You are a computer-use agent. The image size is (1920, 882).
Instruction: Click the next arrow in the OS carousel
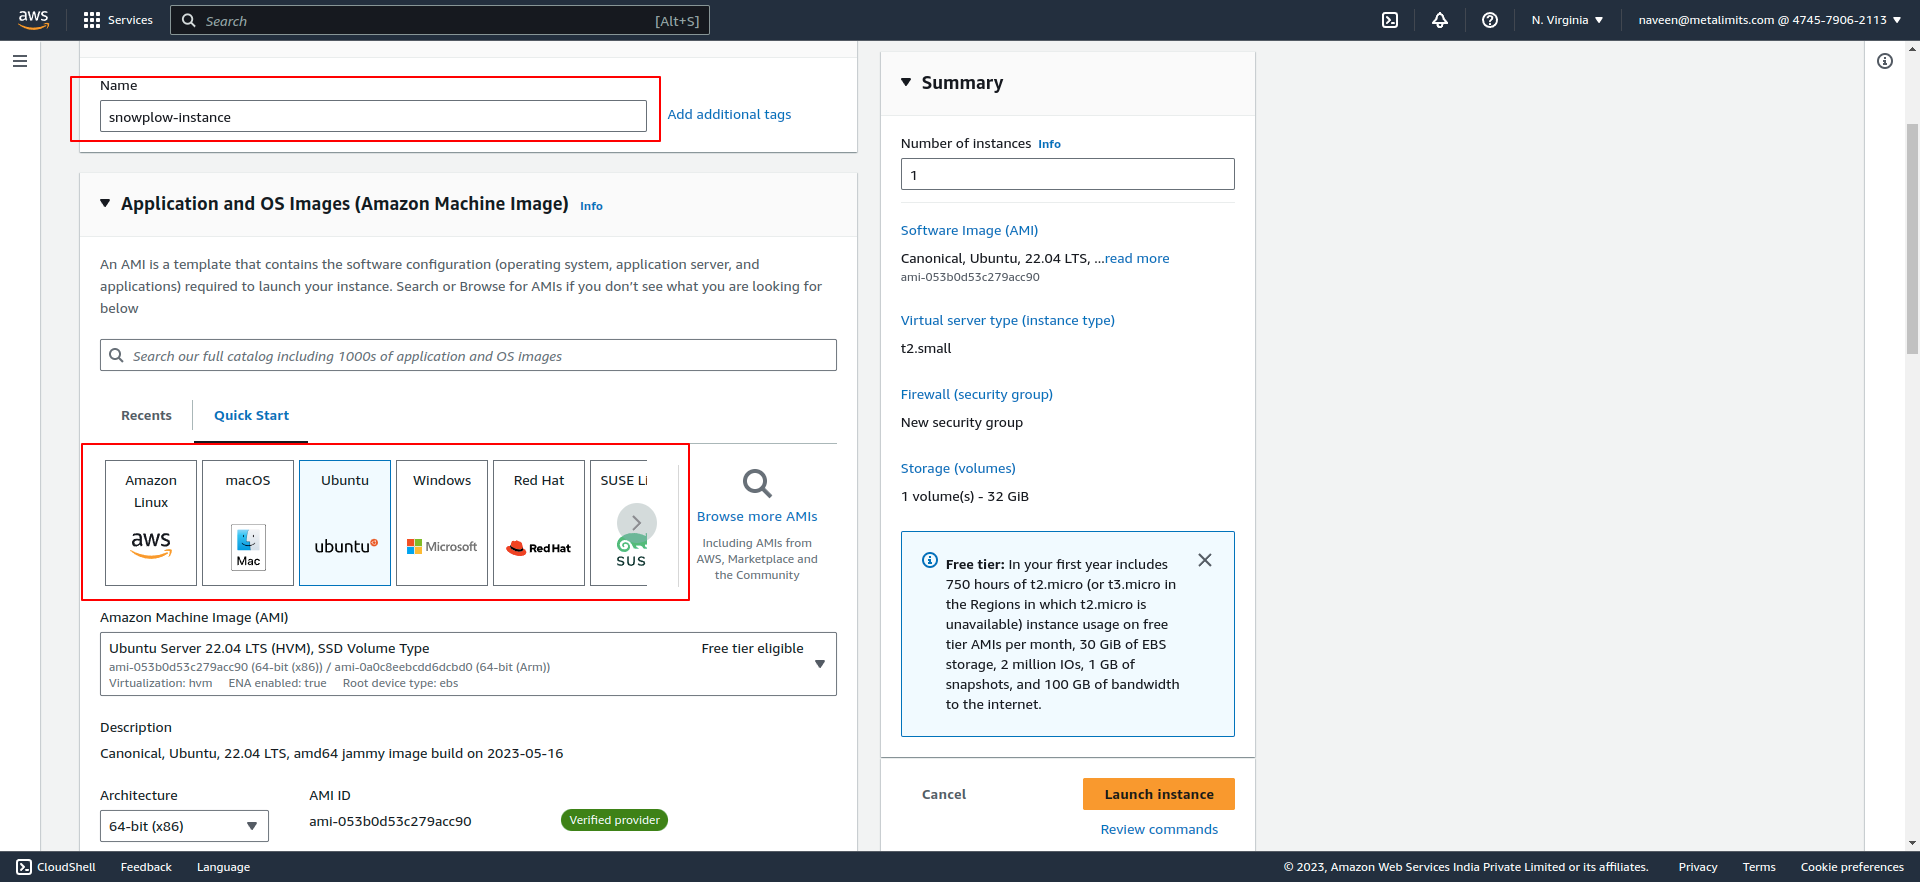[x=637, y=523]
